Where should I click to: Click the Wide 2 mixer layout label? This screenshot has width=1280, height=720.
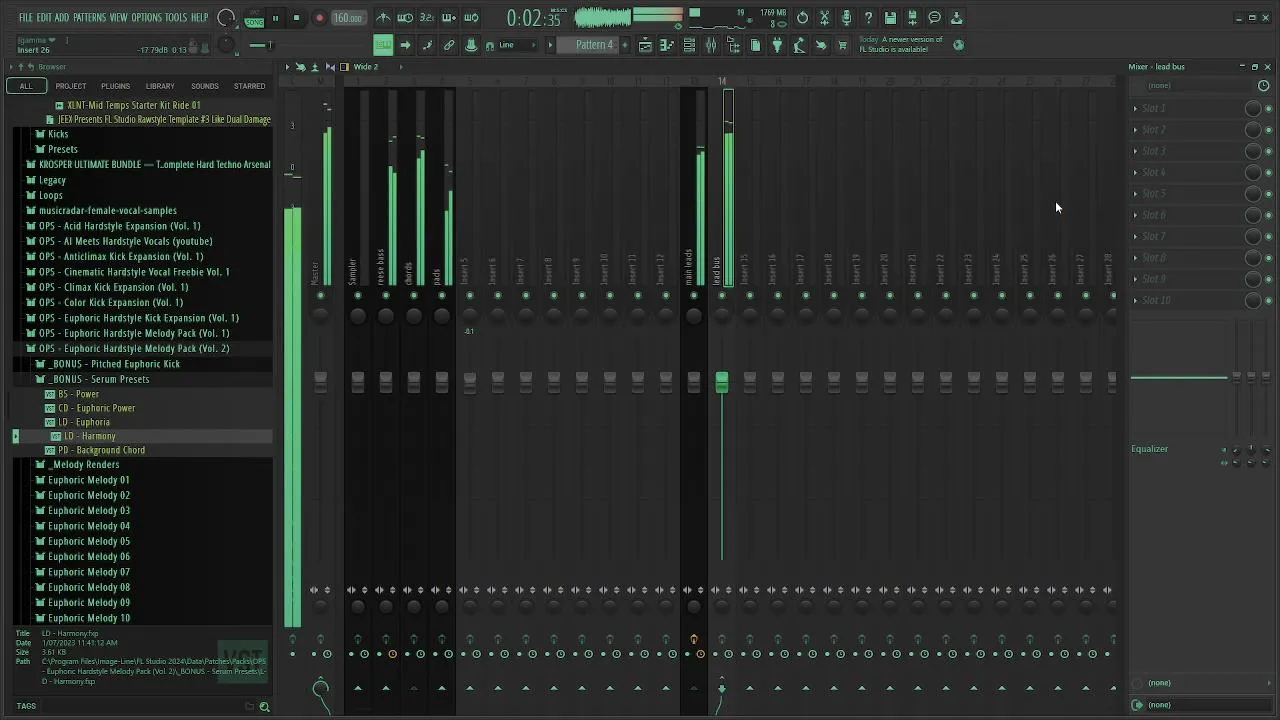[366, 67]
